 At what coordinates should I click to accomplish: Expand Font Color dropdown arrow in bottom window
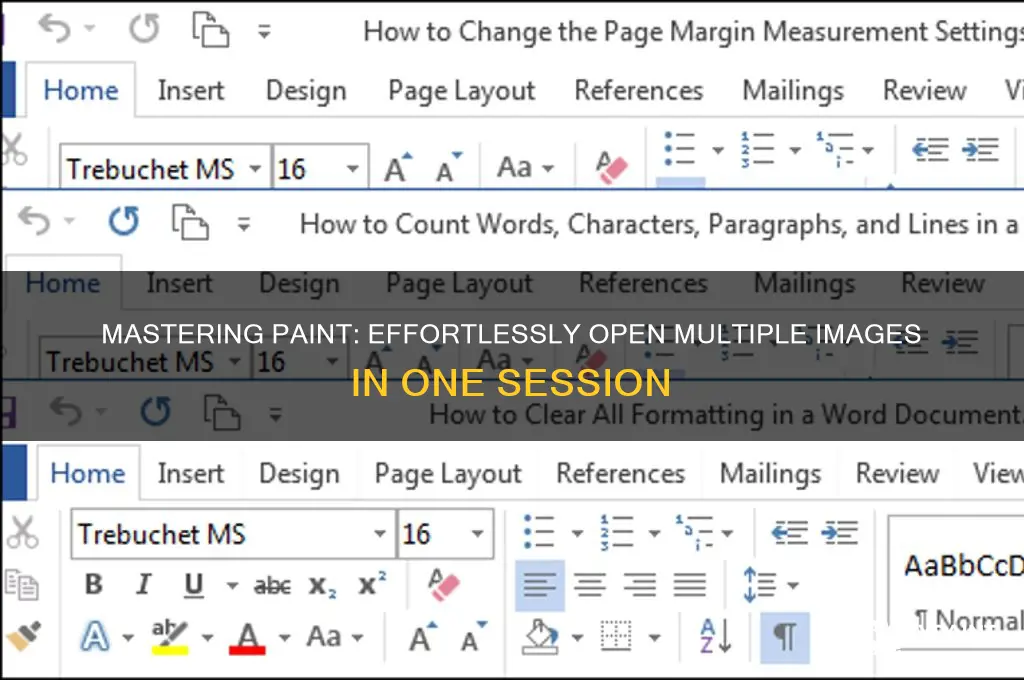point(285,638)
